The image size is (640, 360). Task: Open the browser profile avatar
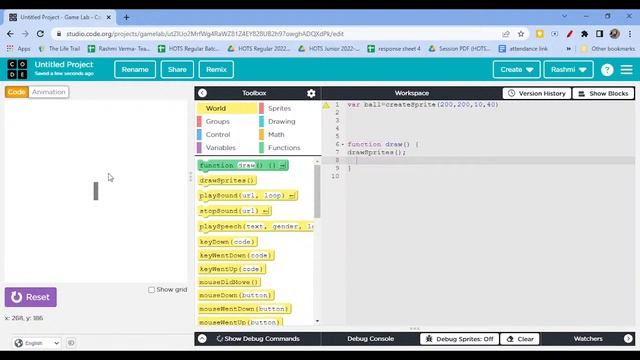(x=615, y=34)
